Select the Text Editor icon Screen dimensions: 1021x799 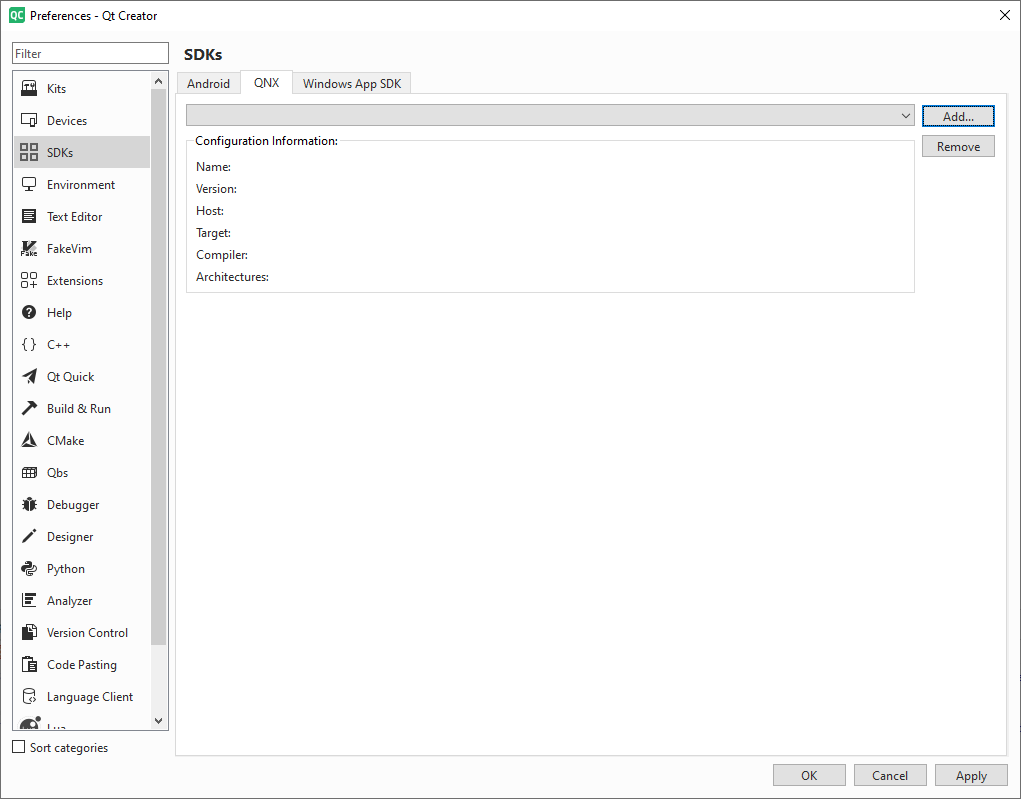point(29,216)
